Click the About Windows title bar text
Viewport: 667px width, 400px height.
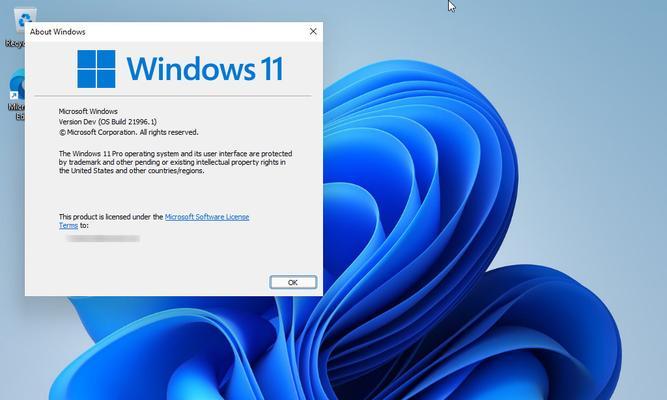[57, 32]
